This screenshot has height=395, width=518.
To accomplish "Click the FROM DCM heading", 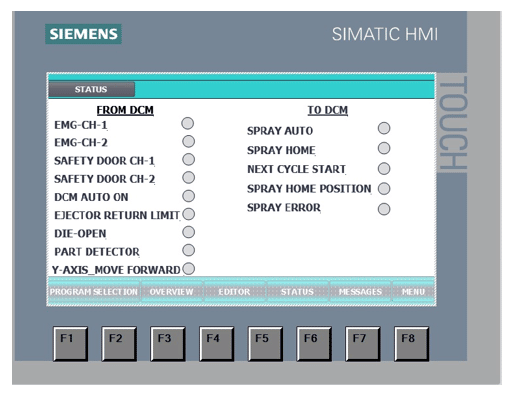I will [125, 110].
